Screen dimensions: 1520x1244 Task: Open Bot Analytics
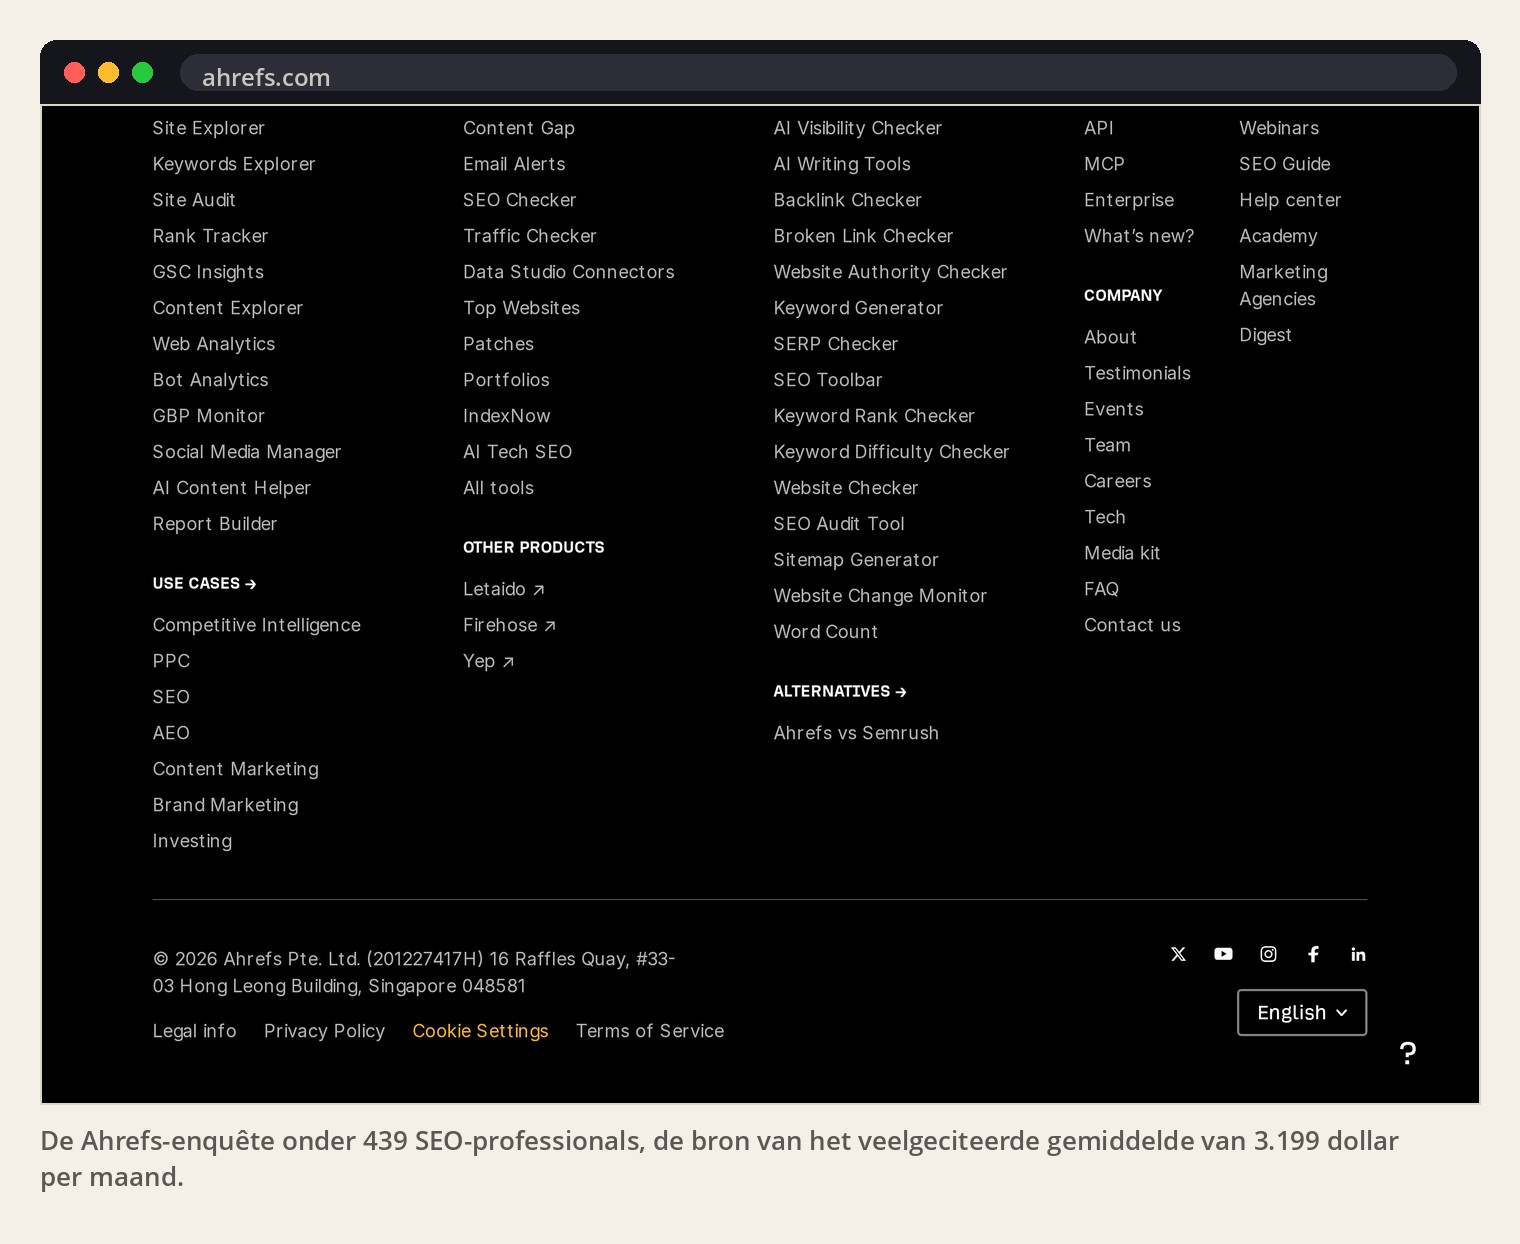211,380
